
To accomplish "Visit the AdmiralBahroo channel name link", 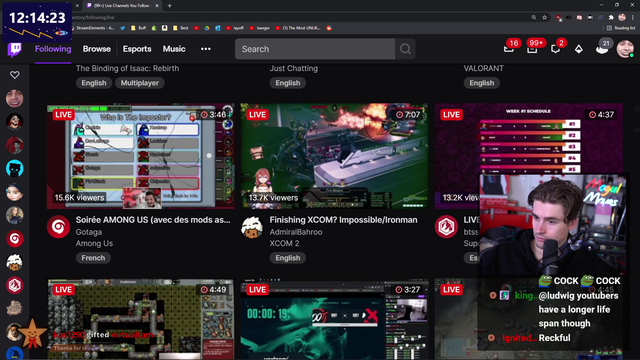I will [x=296, y=232].
